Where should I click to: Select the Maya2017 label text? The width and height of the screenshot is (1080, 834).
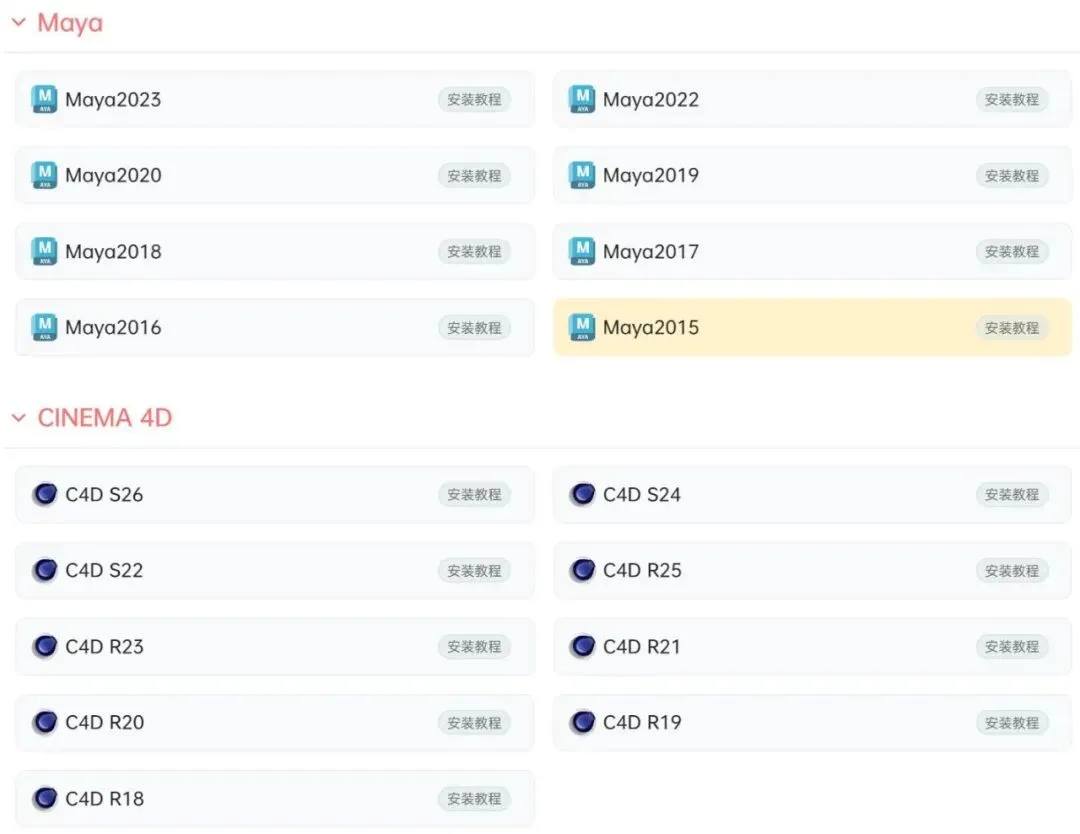651,253
